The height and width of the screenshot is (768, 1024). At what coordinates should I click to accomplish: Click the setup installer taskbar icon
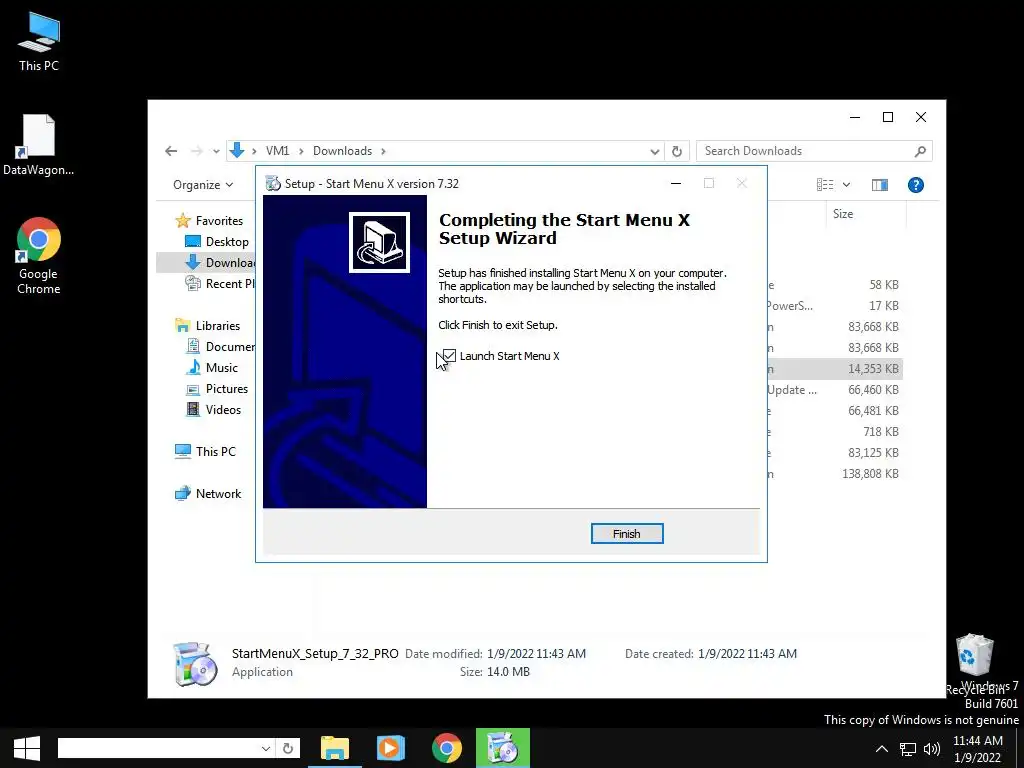click(503, 748)
